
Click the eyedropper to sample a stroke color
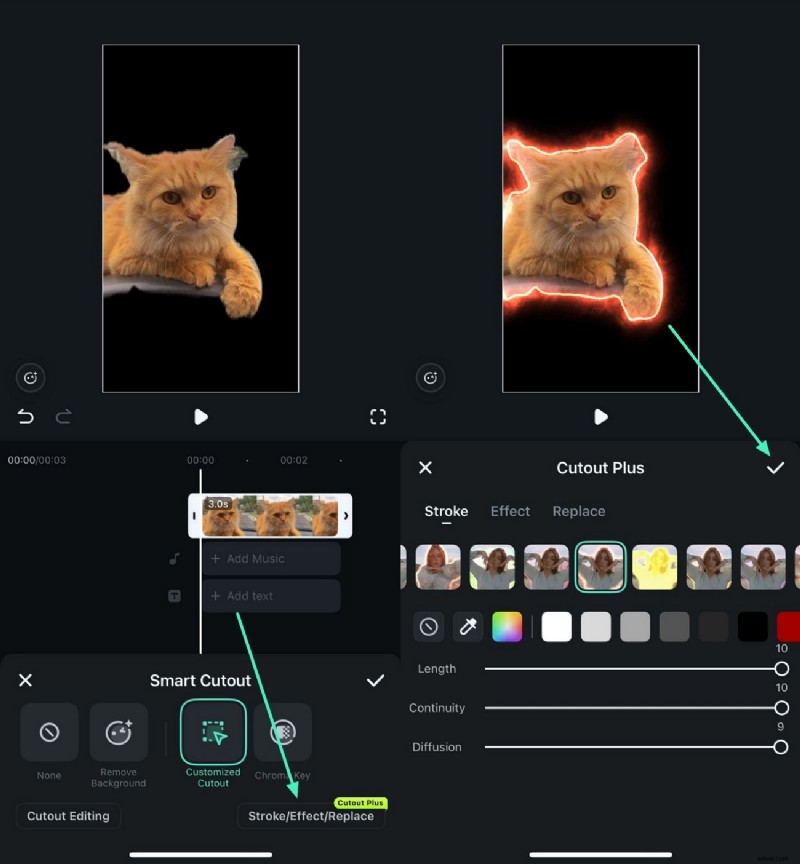(467, 626)
